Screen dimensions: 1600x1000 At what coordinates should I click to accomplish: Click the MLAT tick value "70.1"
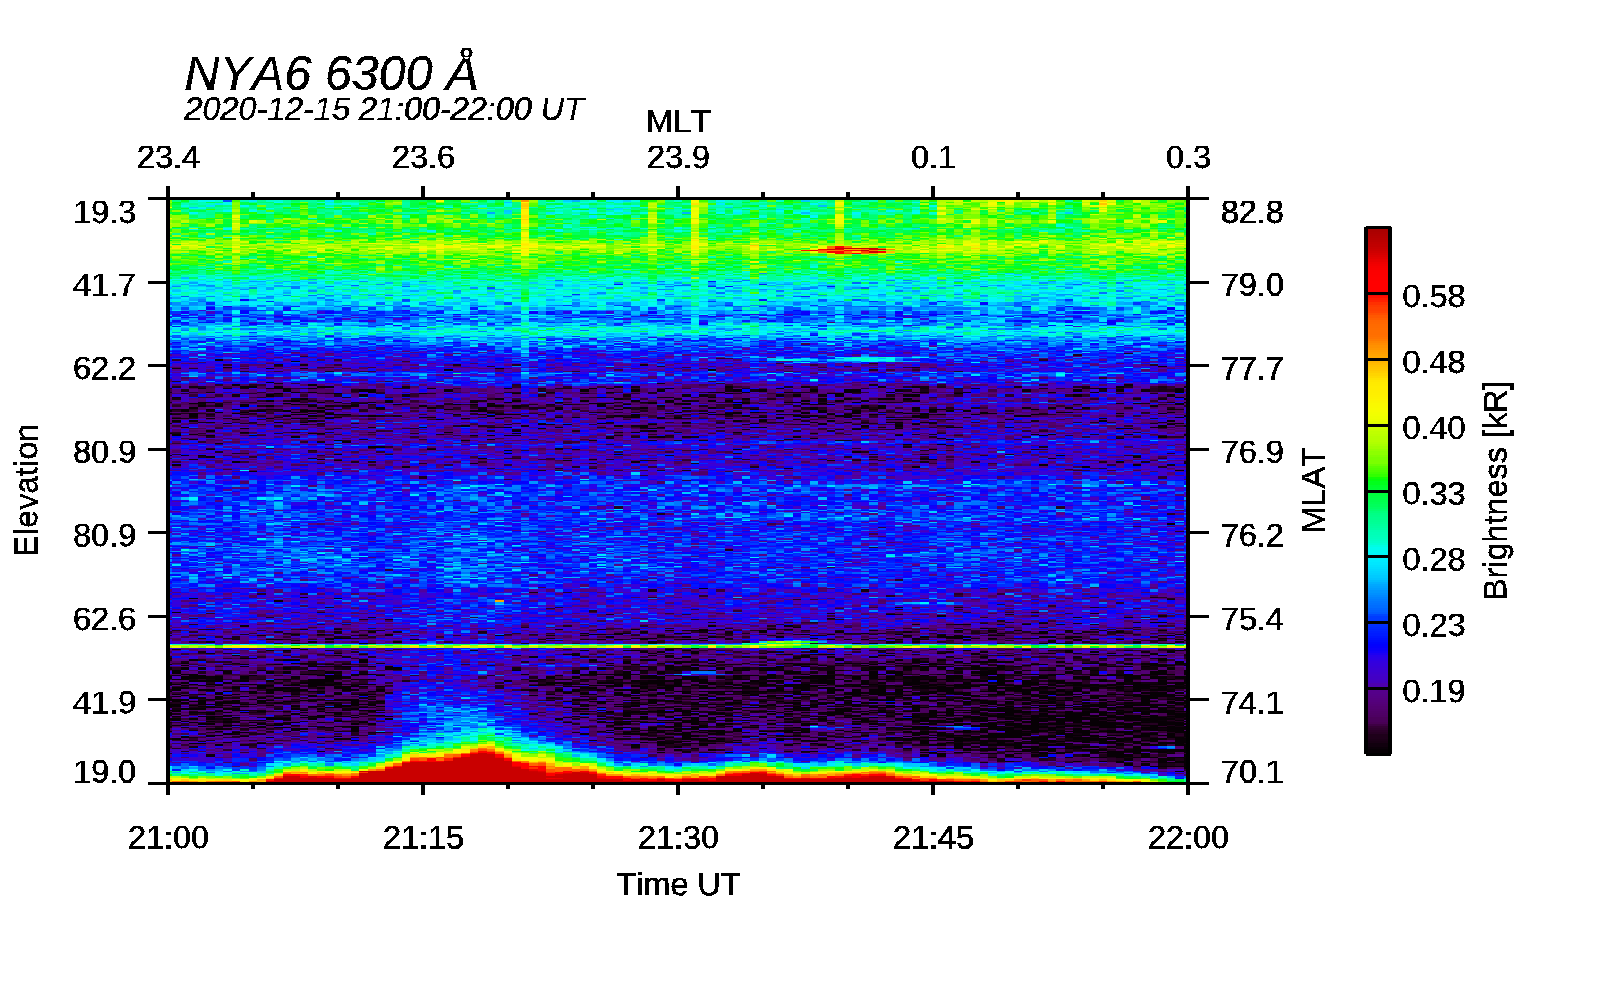[x=1252, y=772]
